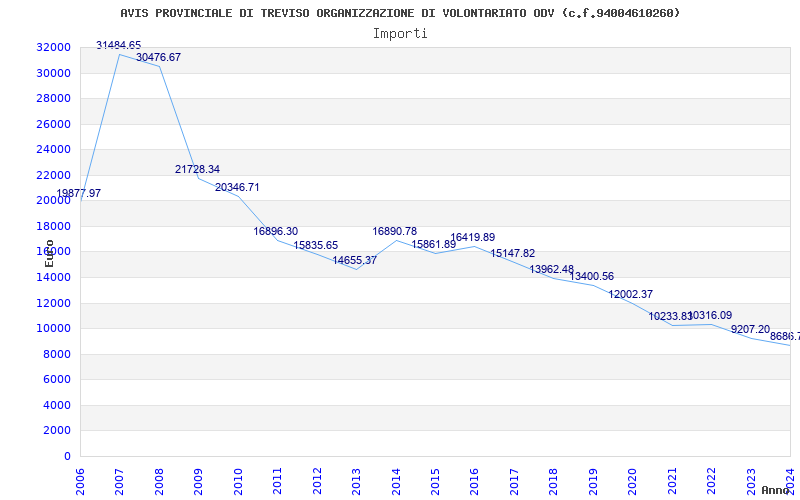This screenshot has width=800, height=500.
Task: Click the x-axis year 2007
Action: tap(119, 481)
